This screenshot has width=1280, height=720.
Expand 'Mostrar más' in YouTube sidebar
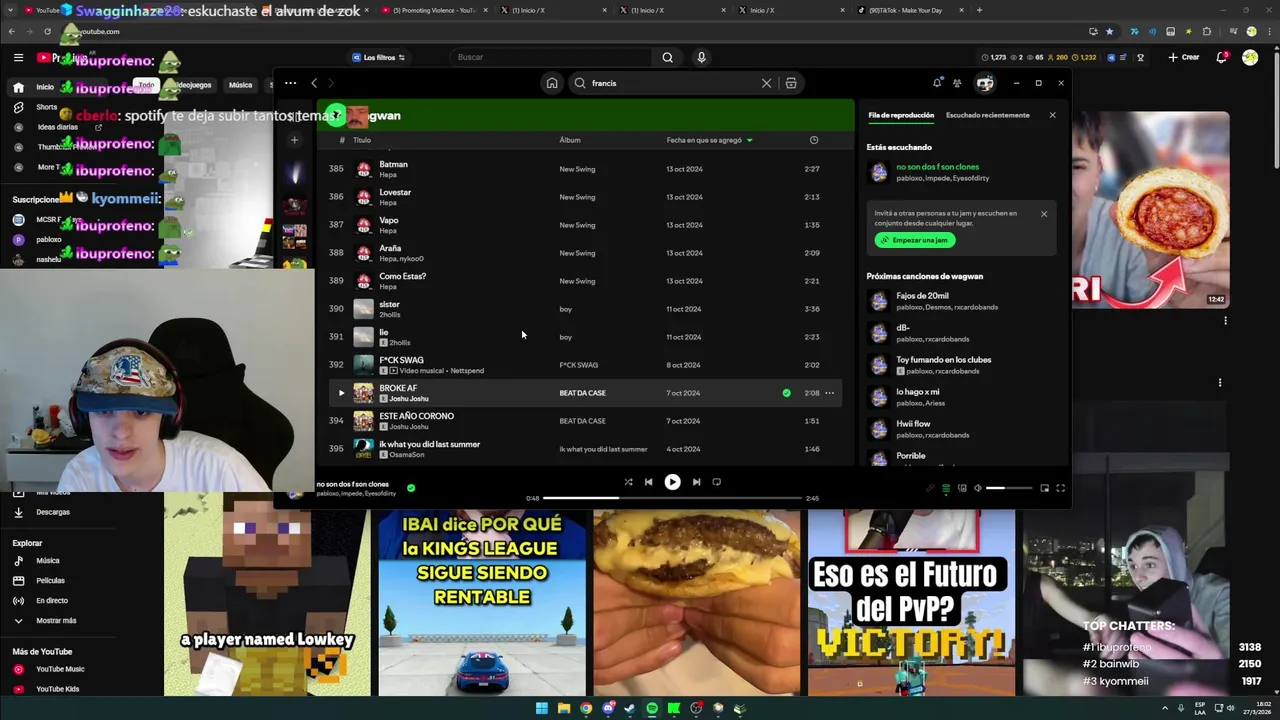56,620
